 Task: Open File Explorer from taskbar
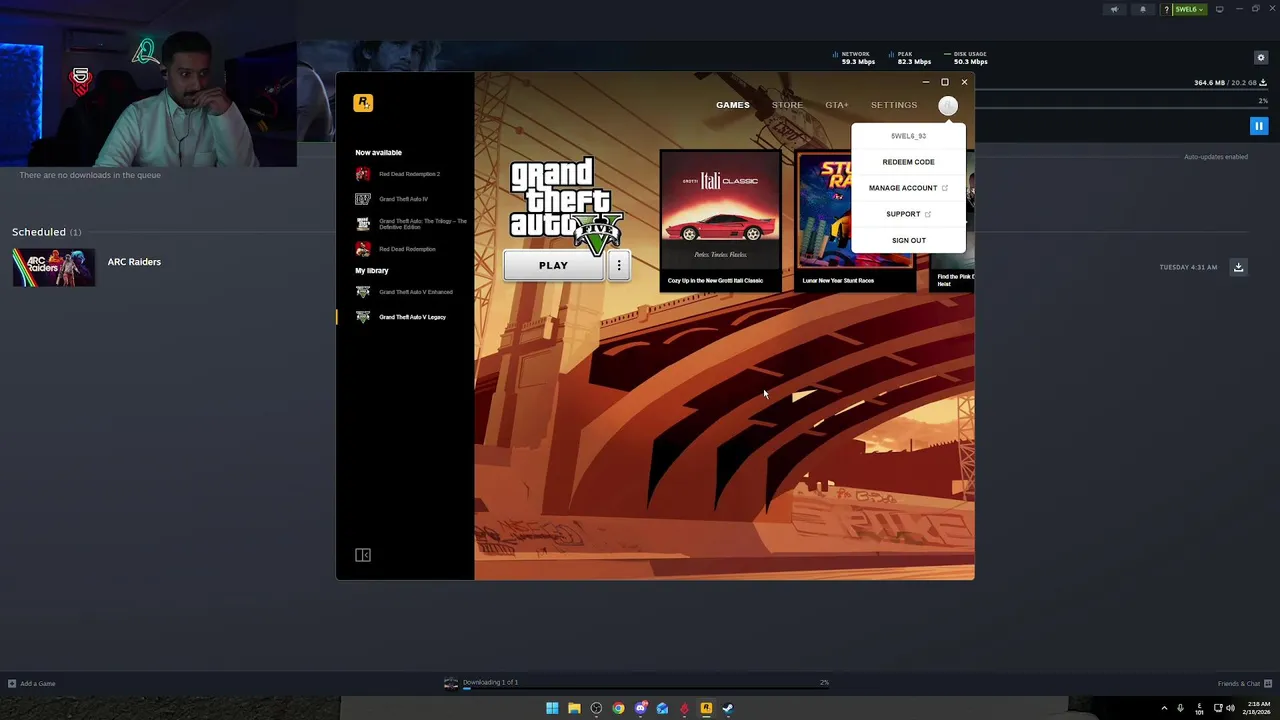[574, 709]
